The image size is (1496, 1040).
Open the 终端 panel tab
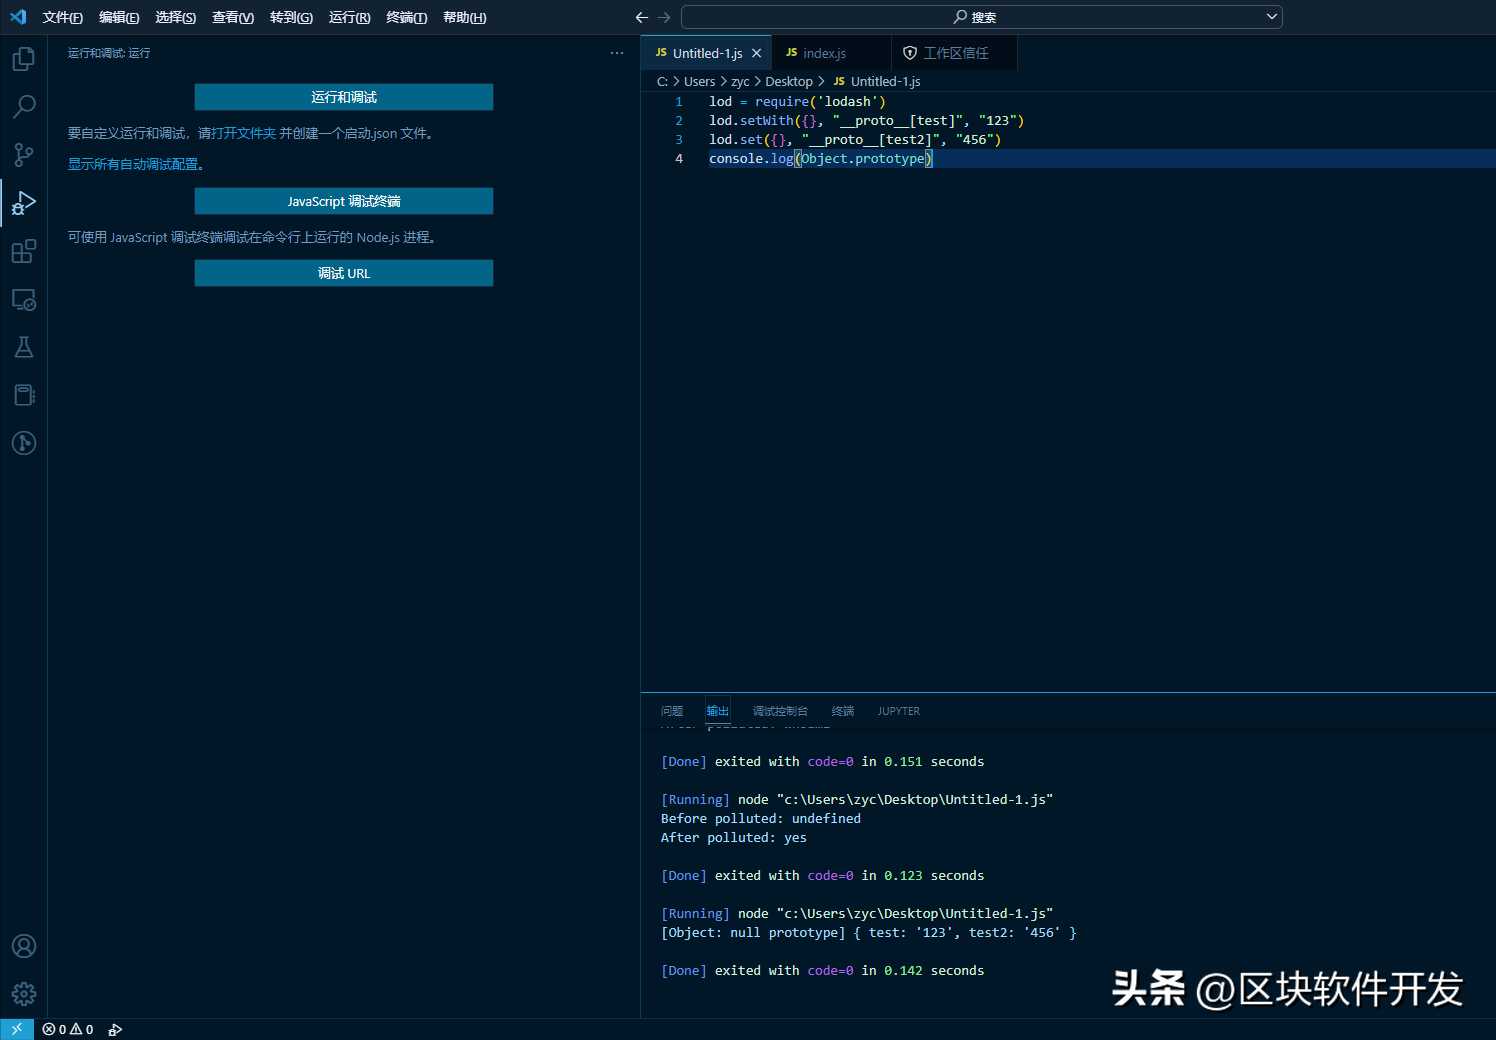tap(843, 711)
